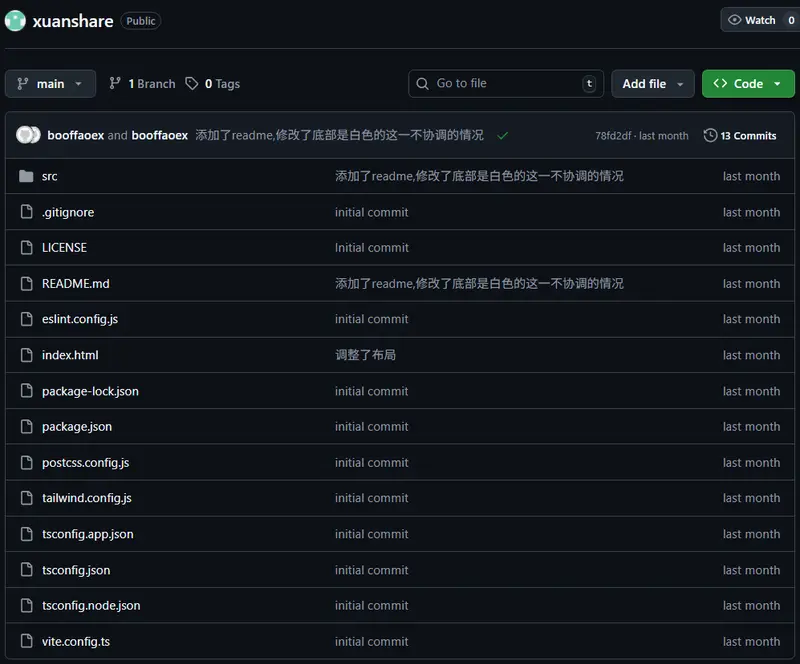Click the green commit status checkmark
Screen dimensions: 800x664
click(502, 135)
